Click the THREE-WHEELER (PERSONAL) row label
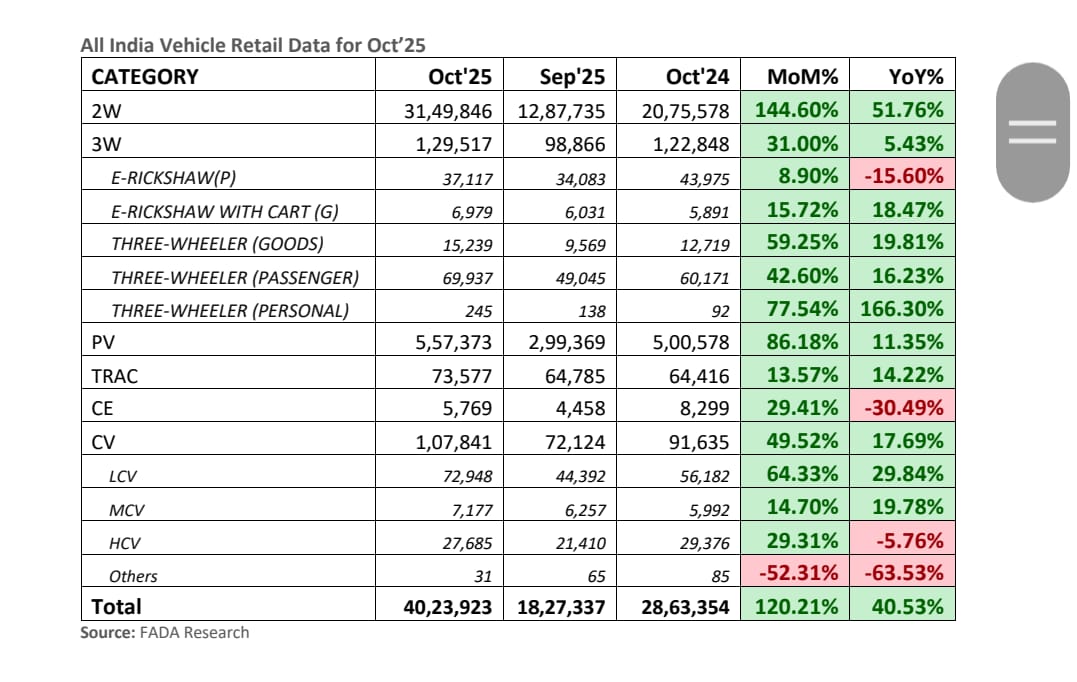Viewport: 1077px width, 682px height. click(230, 310)
